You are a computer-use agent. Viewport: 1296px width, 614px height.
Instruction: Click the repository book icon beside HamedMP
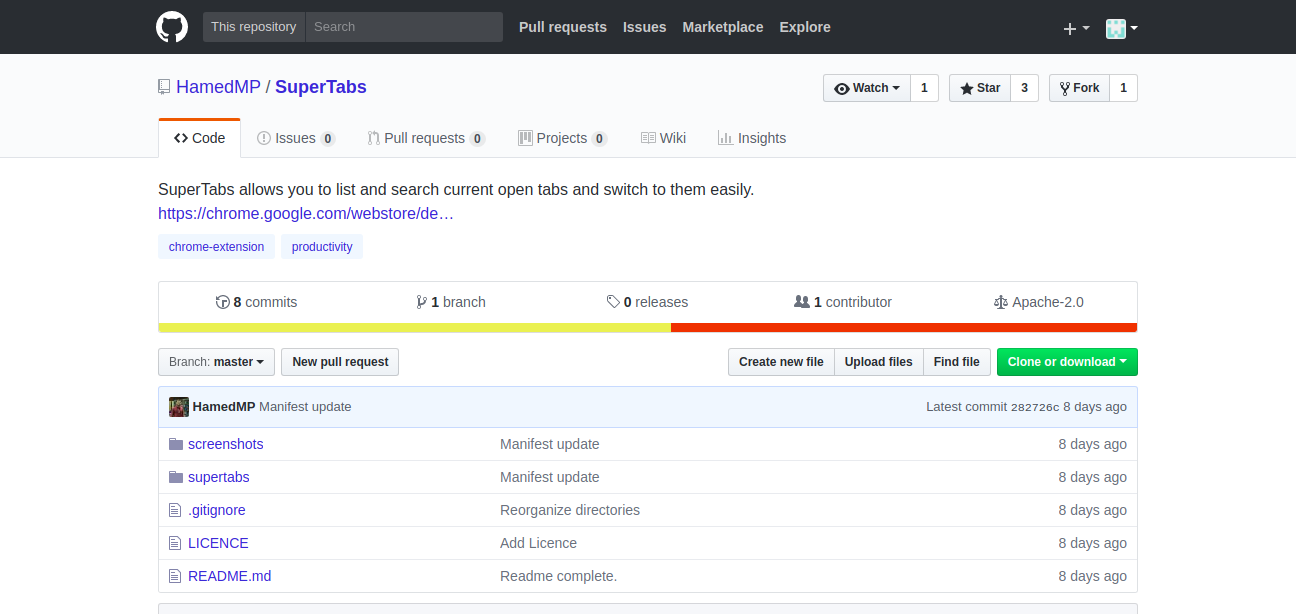point(164,87)
